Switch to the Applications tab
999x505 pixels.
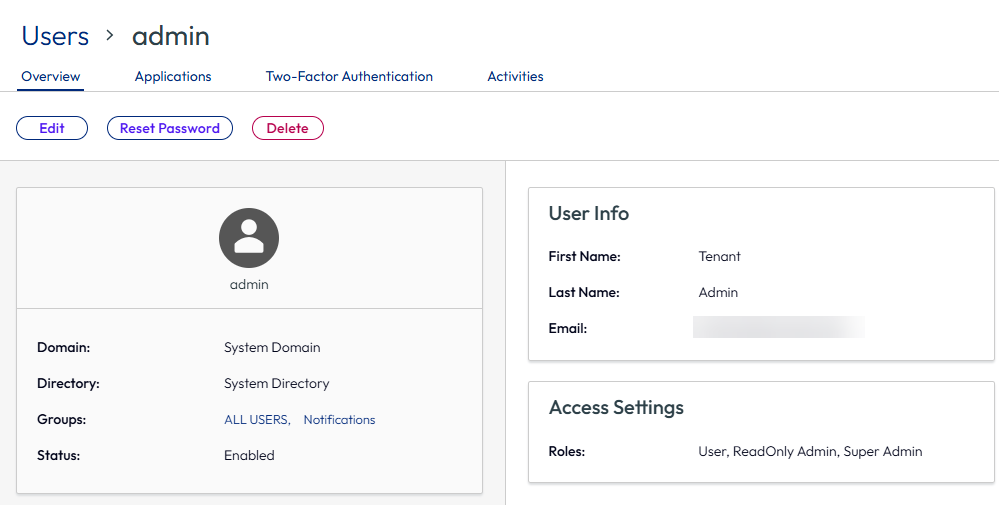click(x=173, y=76)
